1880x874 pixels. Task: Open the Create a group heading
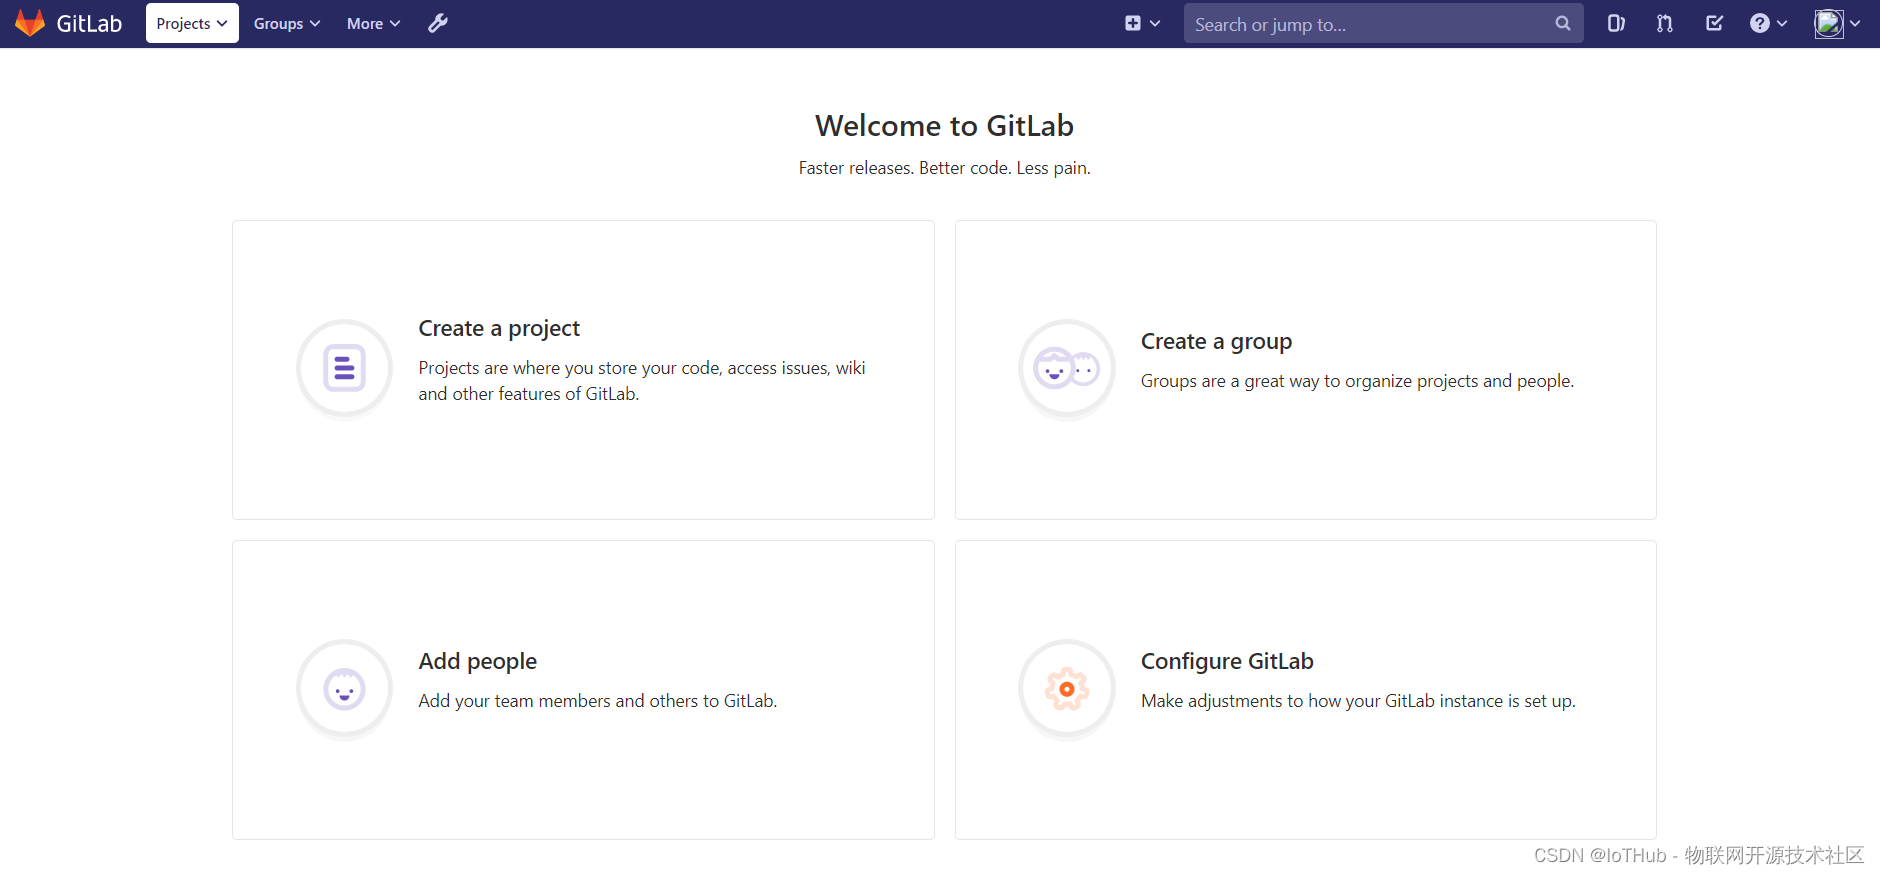[x=1216, y=341]
